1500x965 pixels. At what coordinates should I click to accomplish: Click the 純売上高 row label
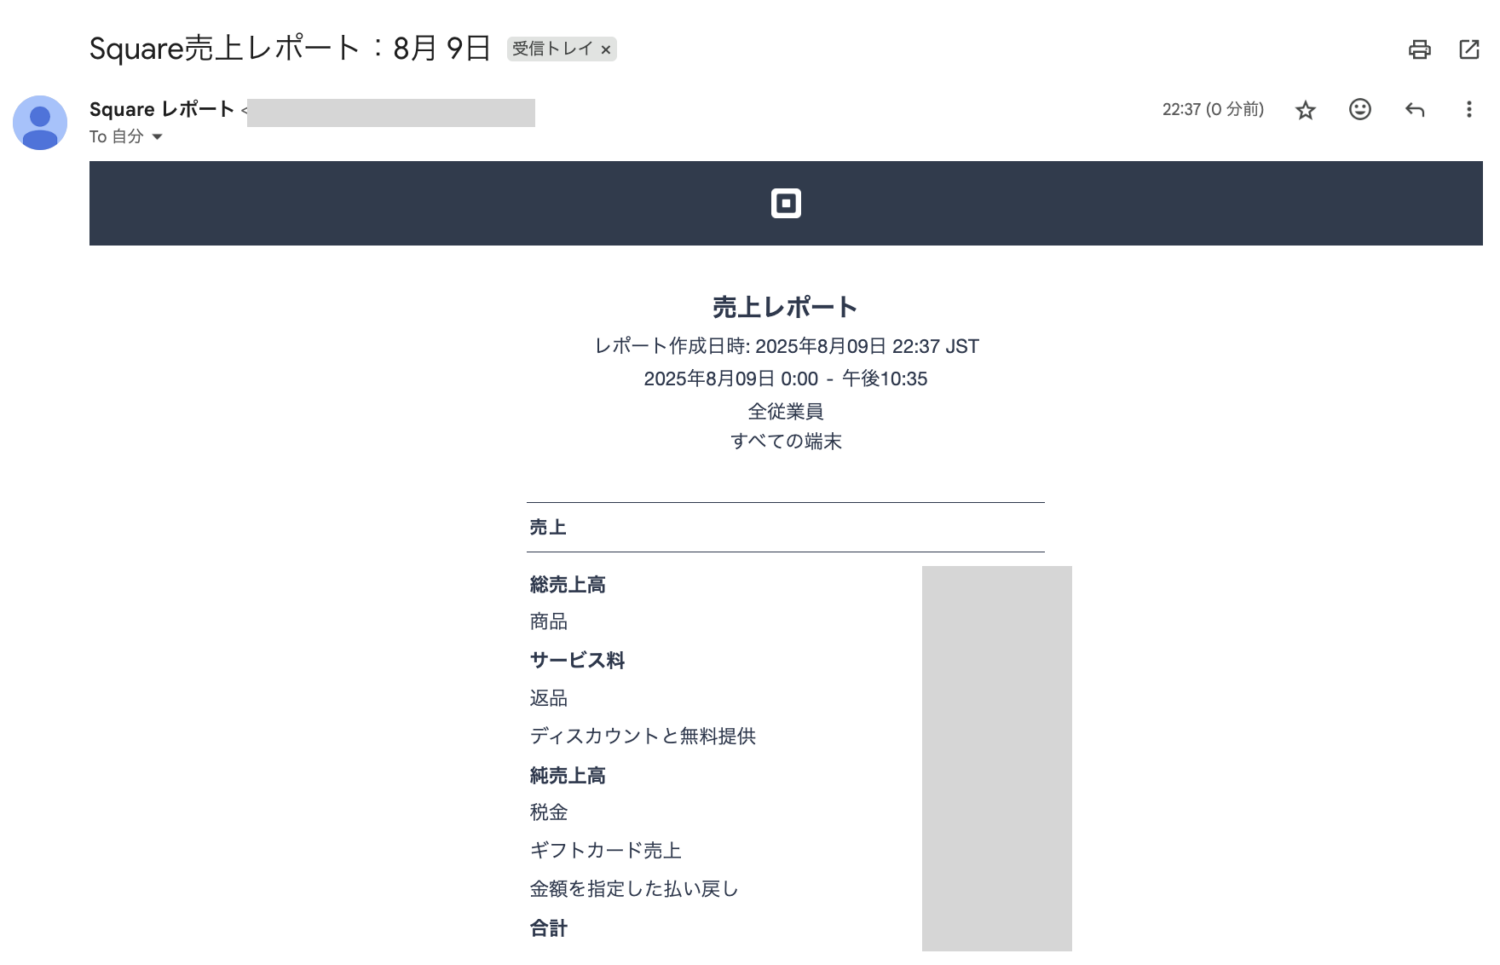(x=567, y=775)
